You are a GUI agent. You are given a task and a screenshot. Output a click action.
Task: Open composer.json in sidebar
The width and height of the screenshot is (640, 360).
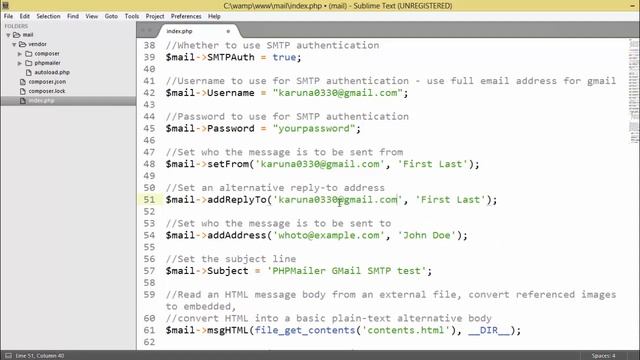click(x=47, y=82)
